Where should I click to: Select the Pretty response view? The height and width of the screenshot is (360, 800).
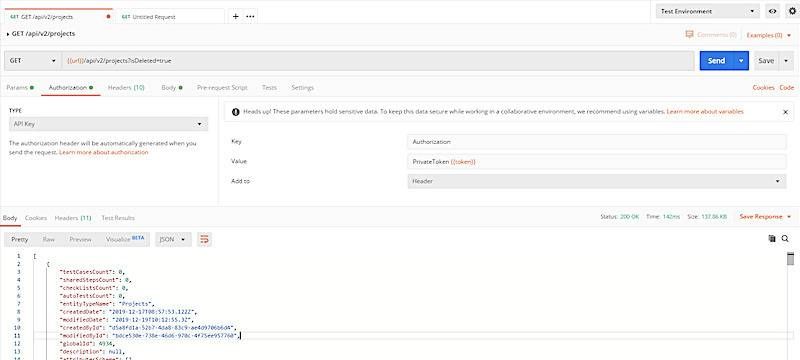pyautogui.click(x=19, y=239)
